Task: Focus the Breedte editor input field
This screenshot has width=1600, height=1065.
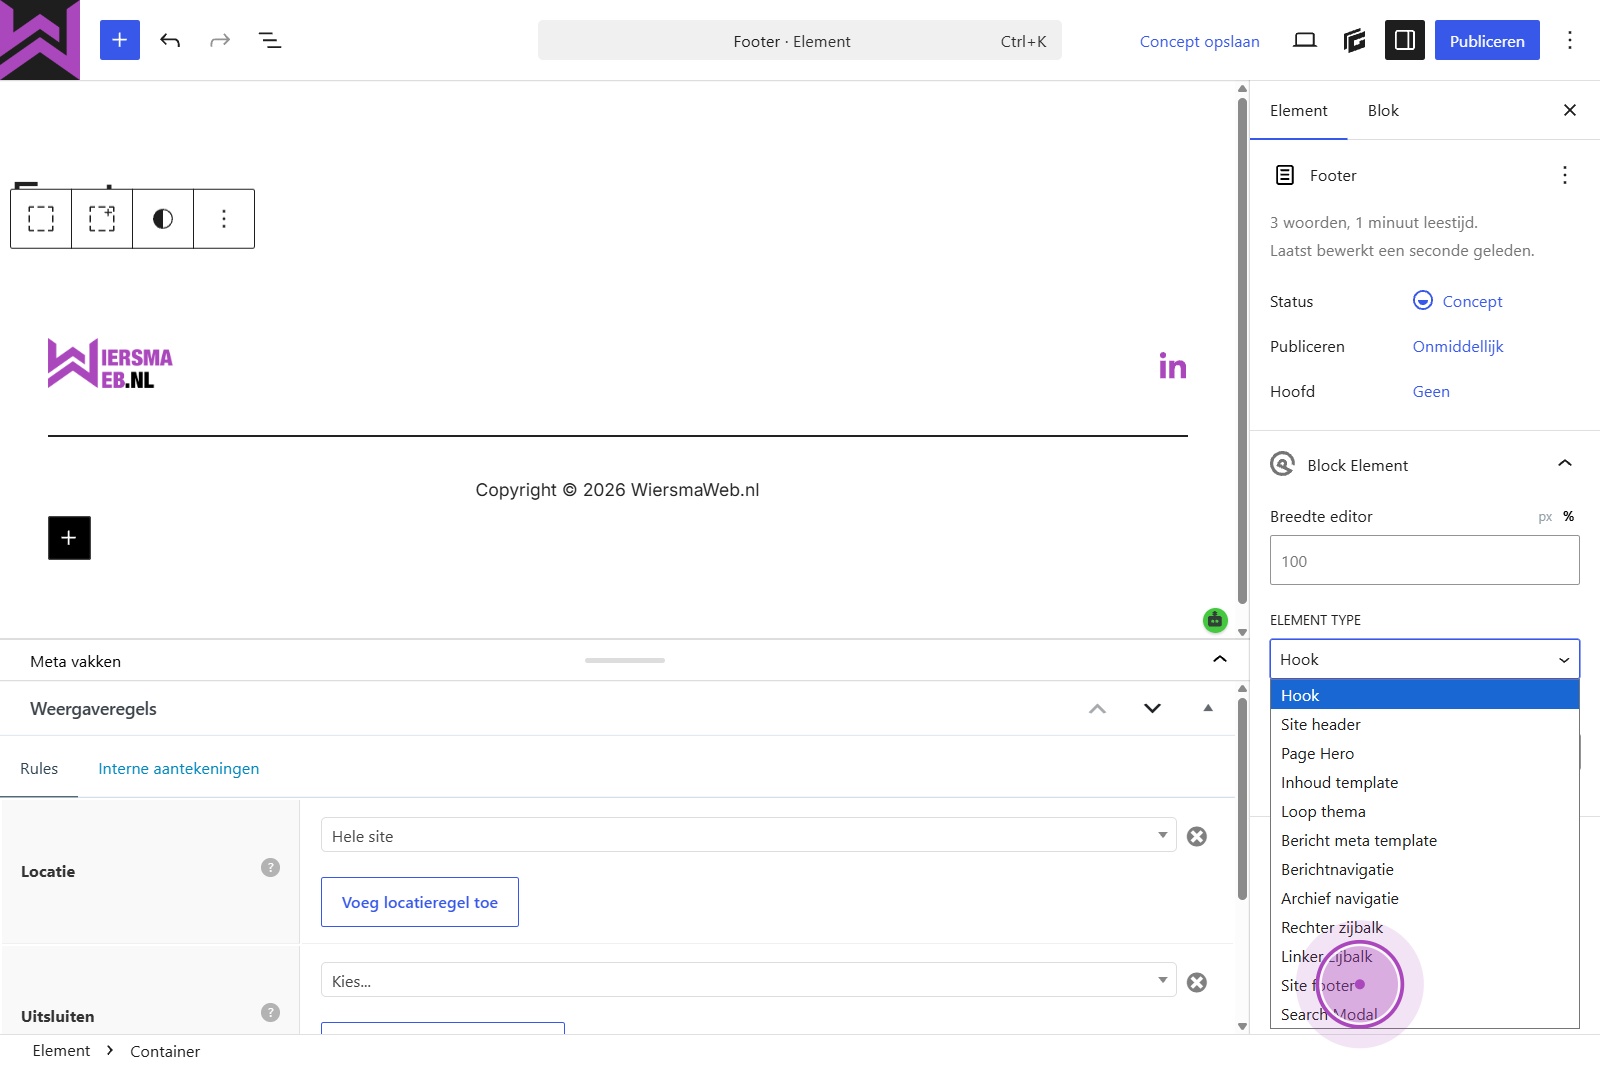Action: (x=1425, y=560)
